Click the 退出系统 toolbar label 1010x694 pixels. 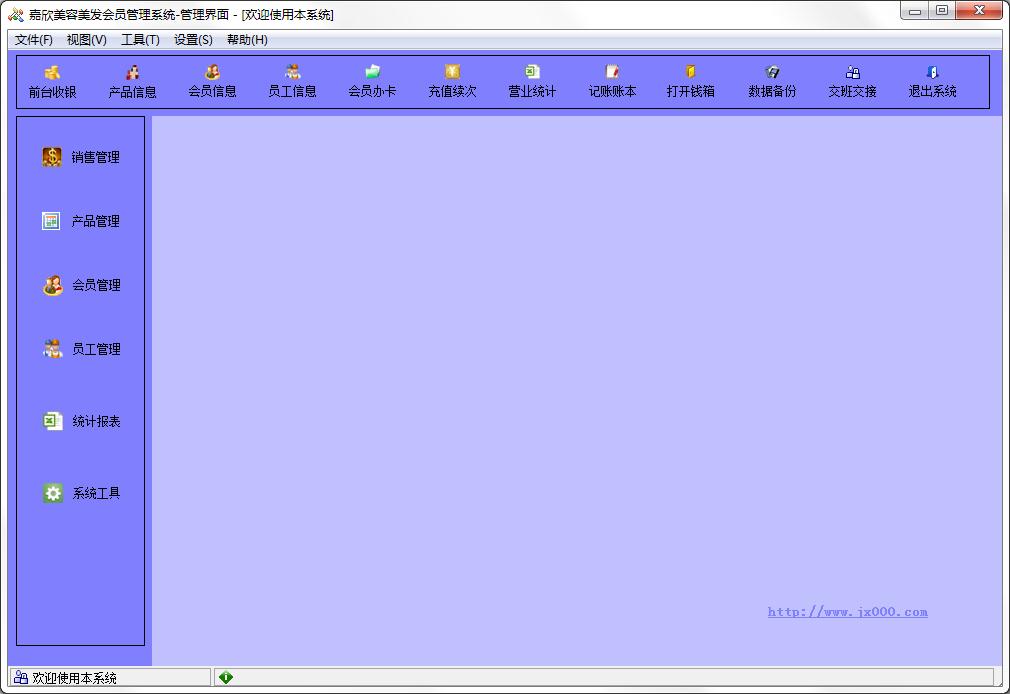click(x=932, y=92)
